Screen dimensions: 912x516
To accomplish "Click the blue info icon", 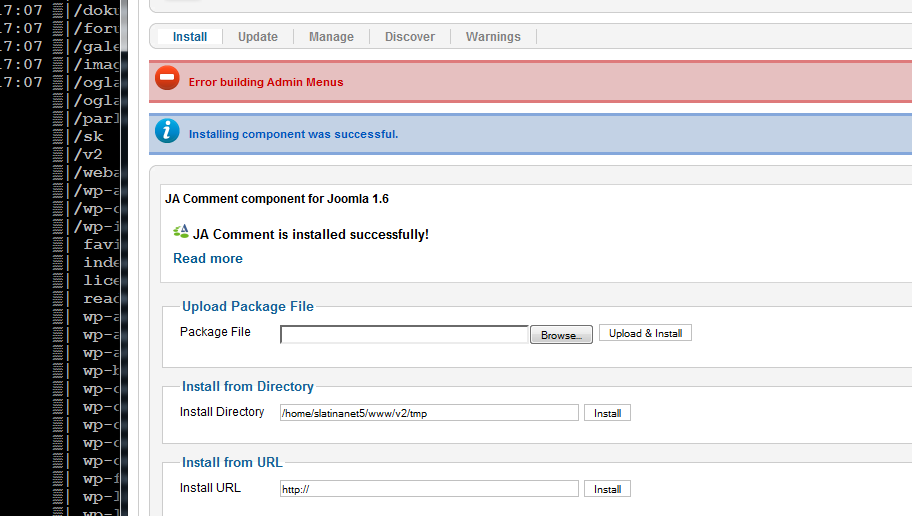I will point(167,131).
